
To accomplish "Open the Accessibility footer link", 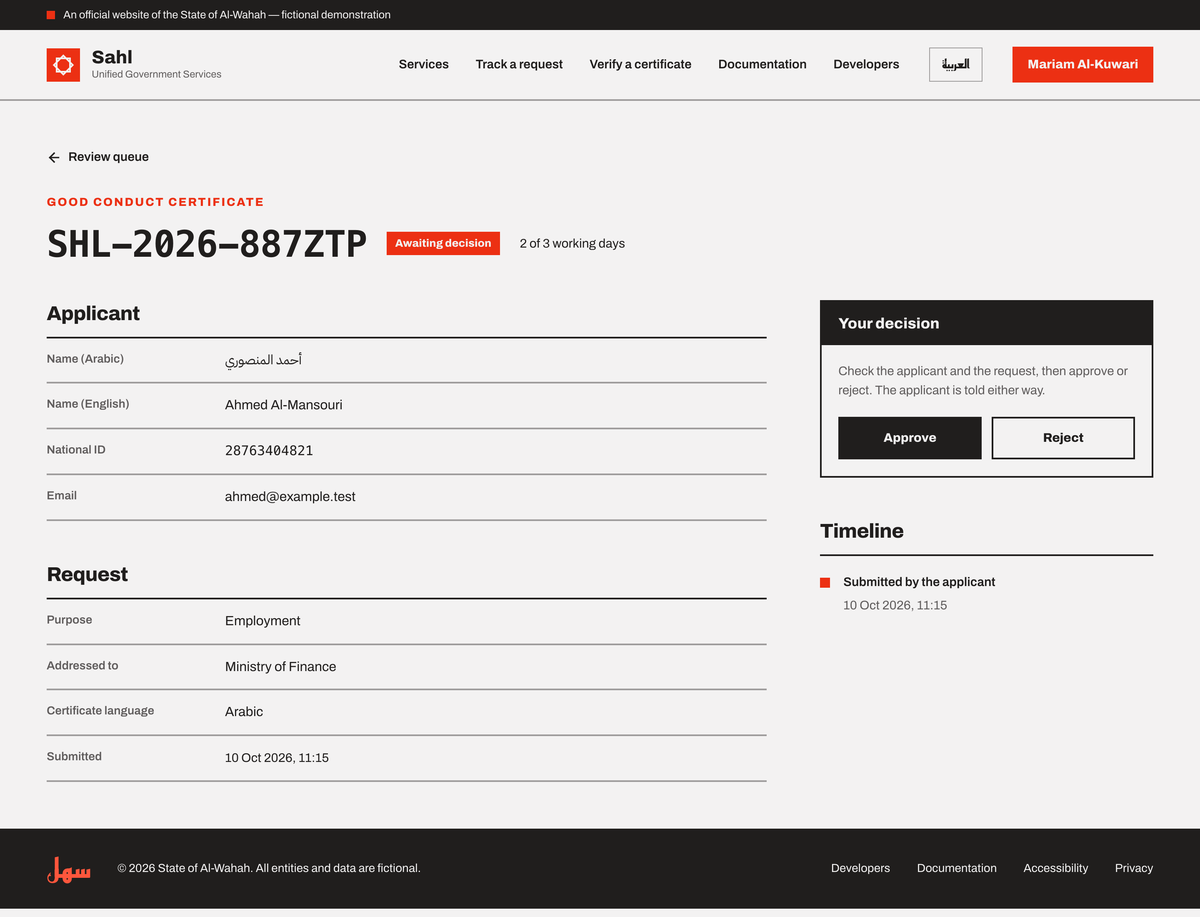I will click(x=1056, y=868).
